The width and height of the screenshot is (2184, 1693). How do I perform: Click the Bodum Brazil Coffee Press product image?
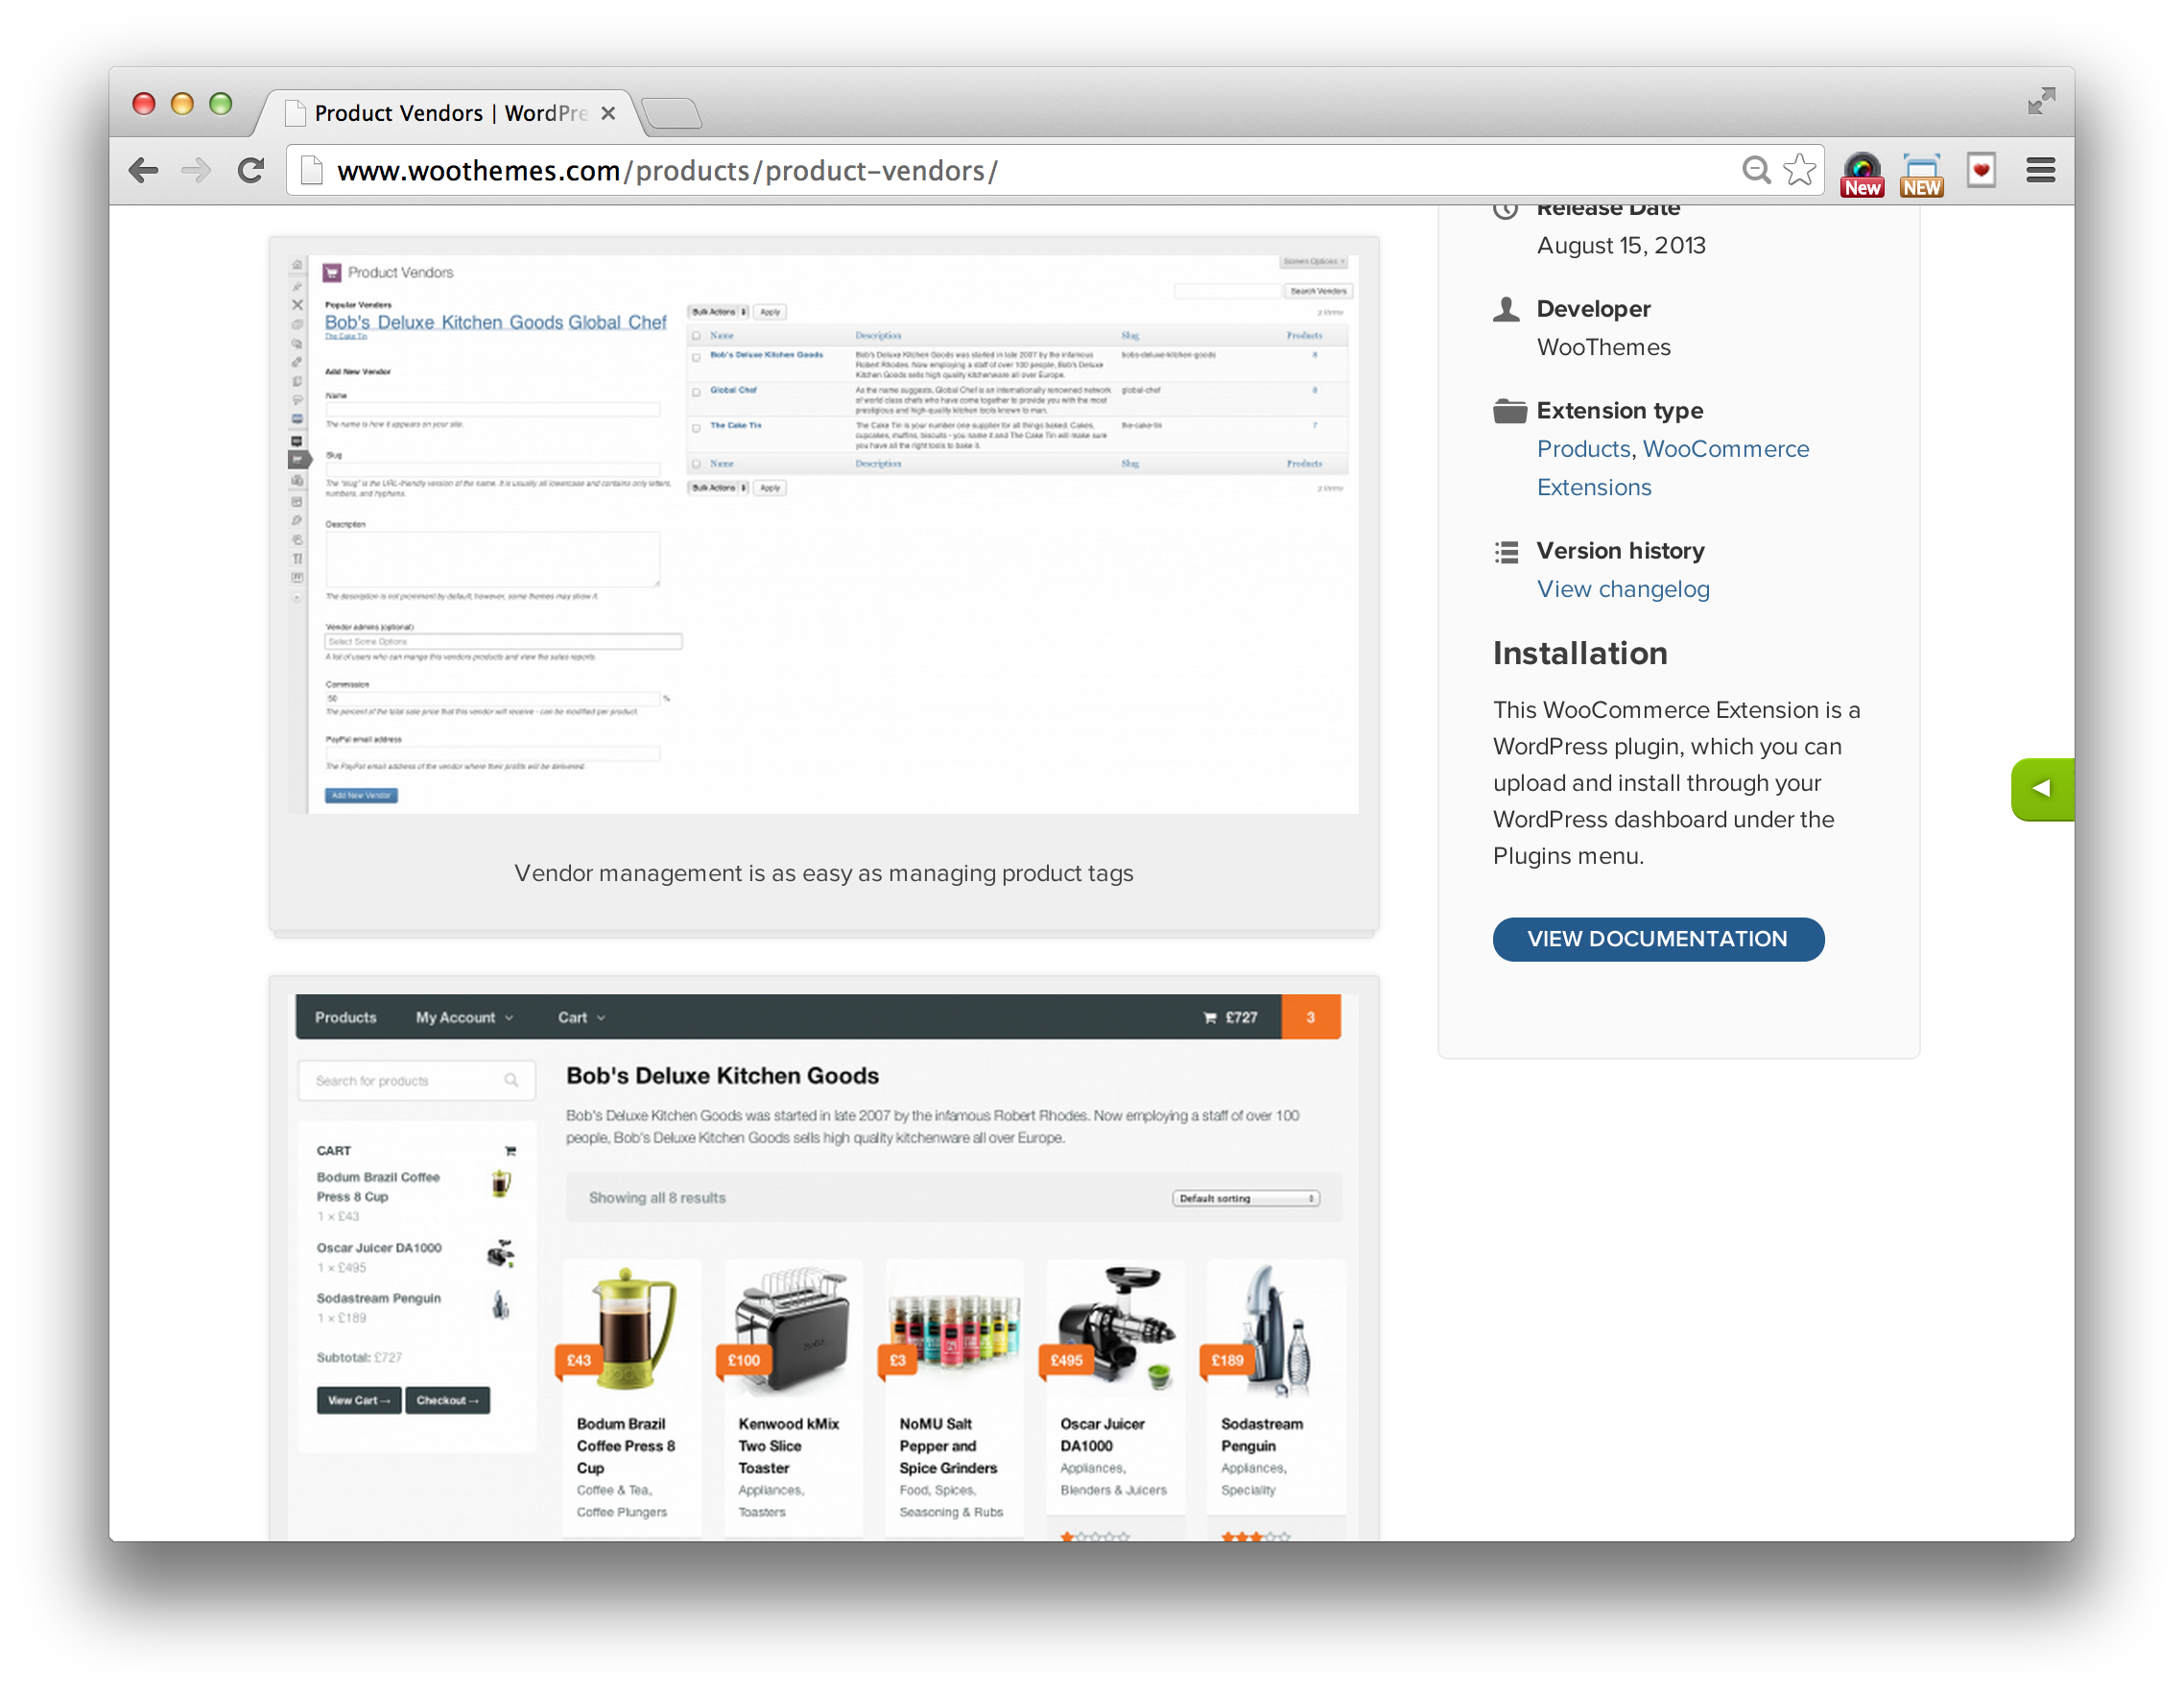coord(632,1328)
